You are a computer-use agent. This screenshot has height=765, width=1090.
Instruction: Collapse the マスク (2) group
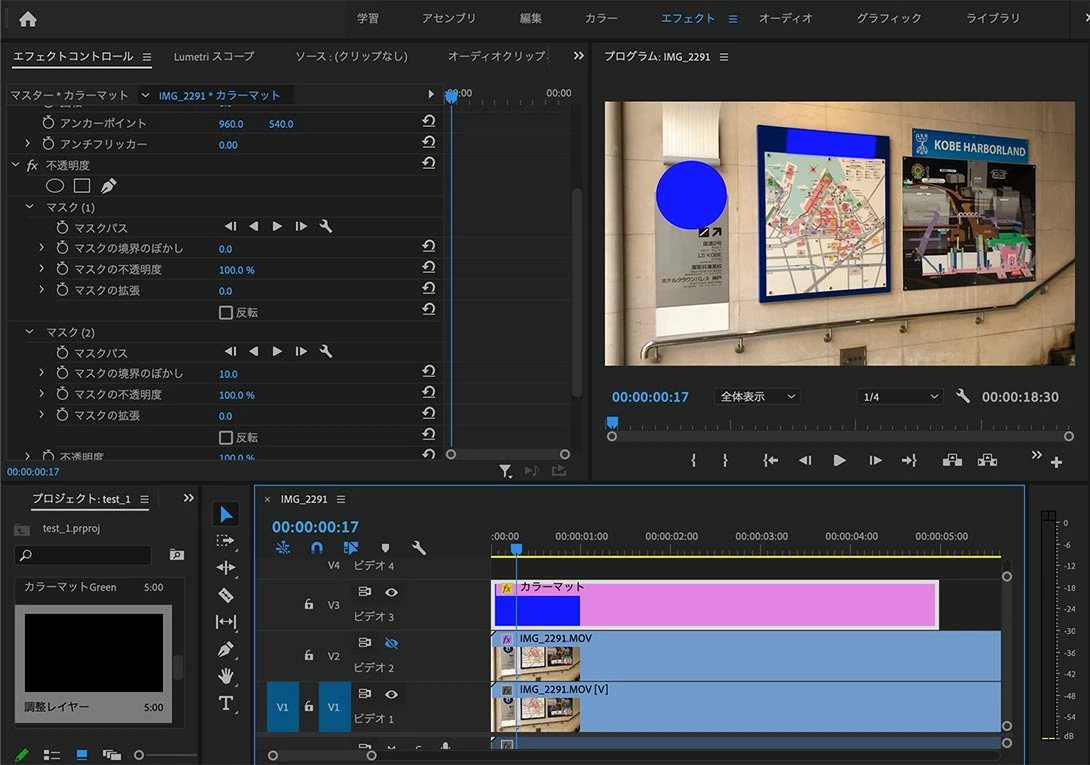point(29,332)
